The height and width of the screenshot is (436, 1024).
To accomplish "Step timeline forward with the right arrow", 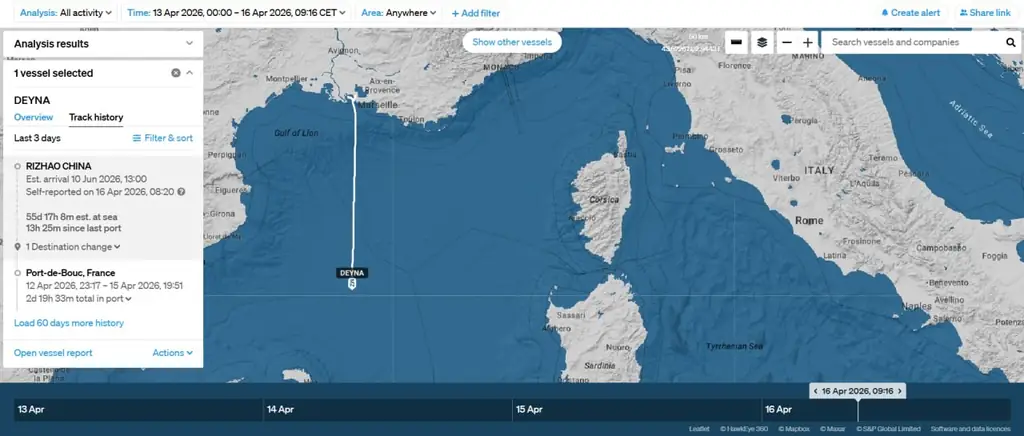I will point(900,391).
